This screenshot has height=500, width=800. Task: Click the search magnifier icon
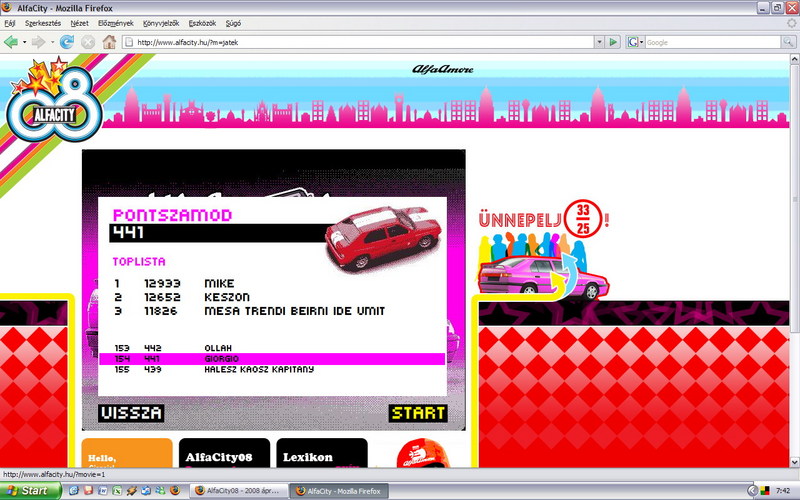[x=788, y=42]
